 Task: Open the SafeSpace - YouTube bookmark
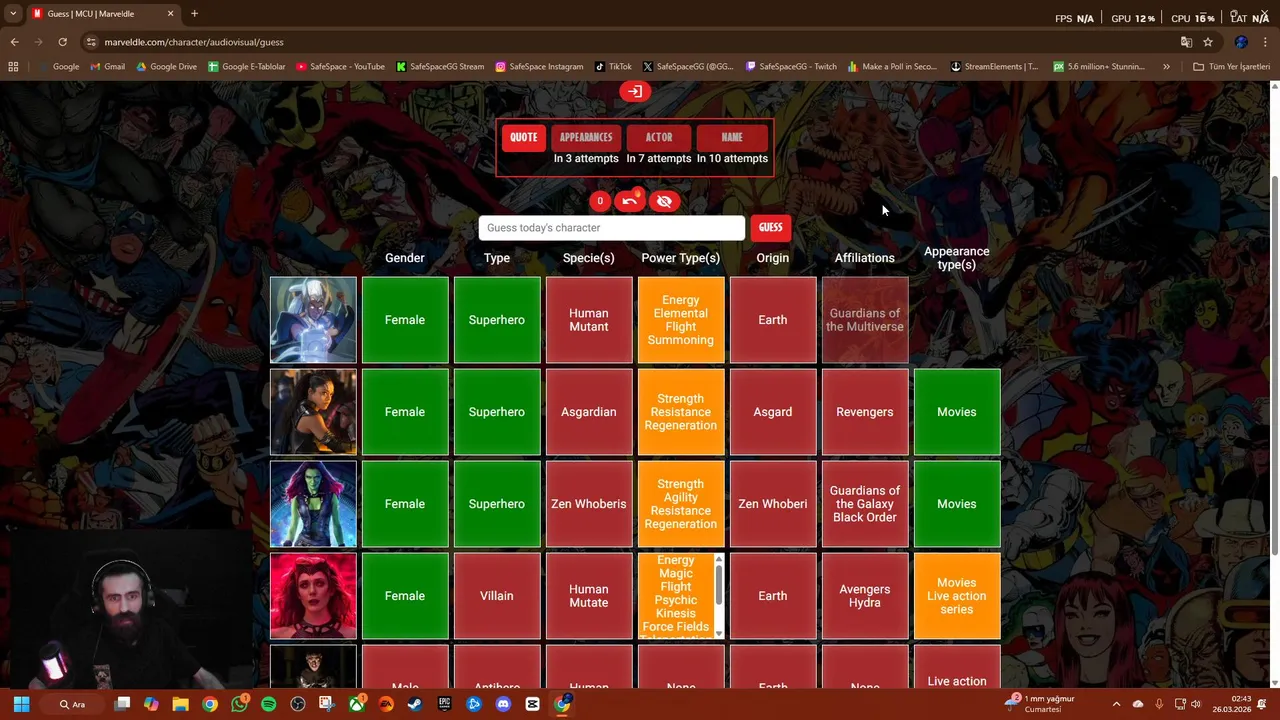[340, 67]
